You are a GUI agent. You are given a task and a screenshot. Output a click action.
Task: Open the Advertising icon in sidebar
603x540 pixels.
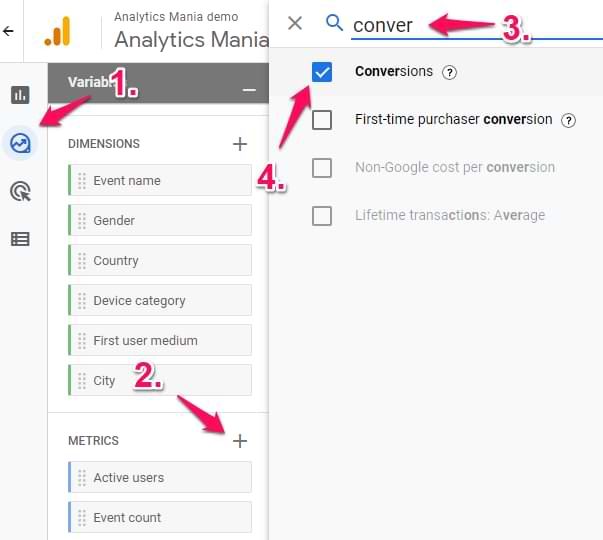pos(20,191)
